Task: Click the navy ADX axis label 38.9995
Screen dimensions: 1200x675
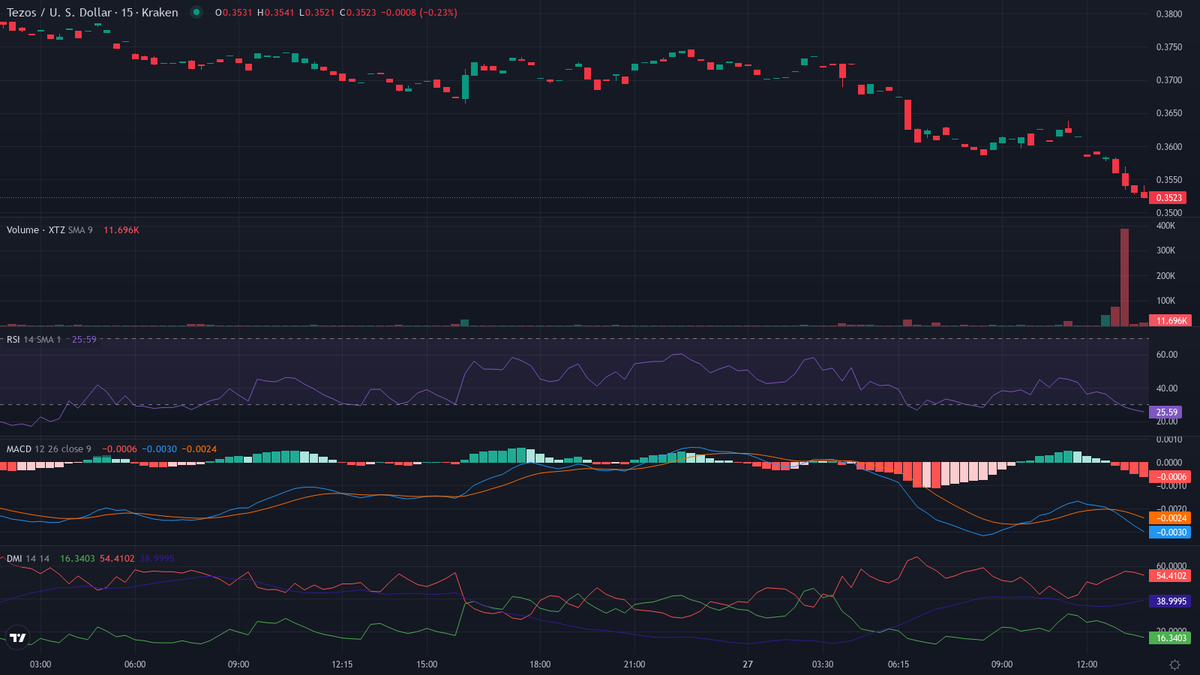Action: 1170,602
